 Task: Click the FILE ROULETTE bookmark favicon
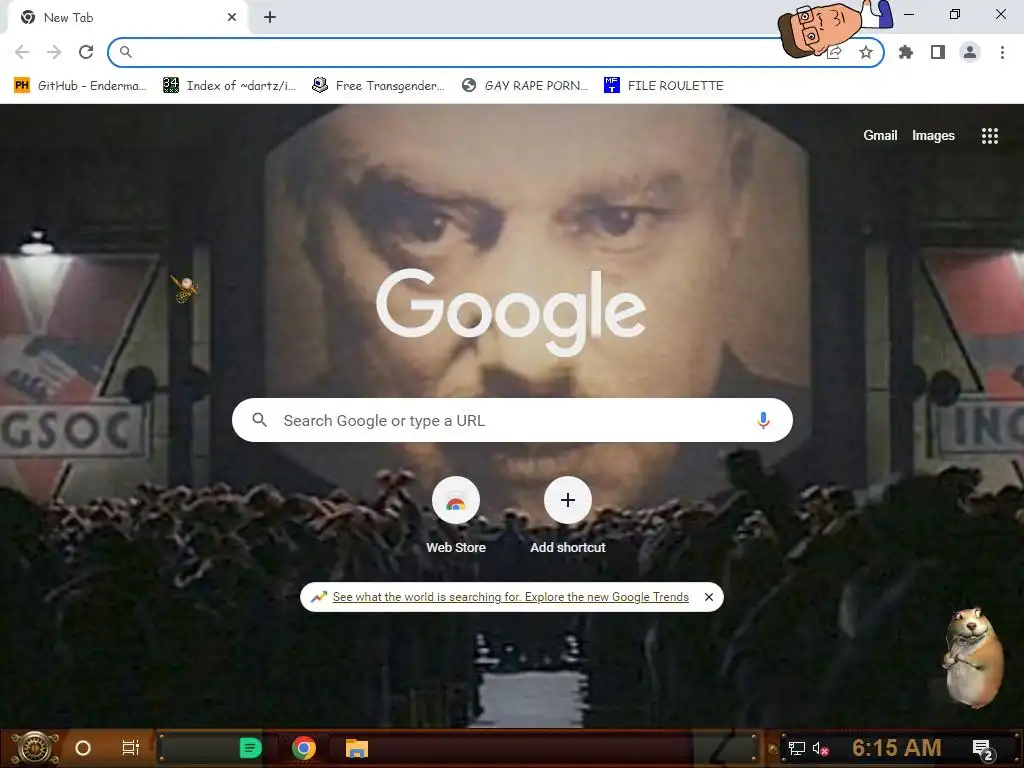611,85
